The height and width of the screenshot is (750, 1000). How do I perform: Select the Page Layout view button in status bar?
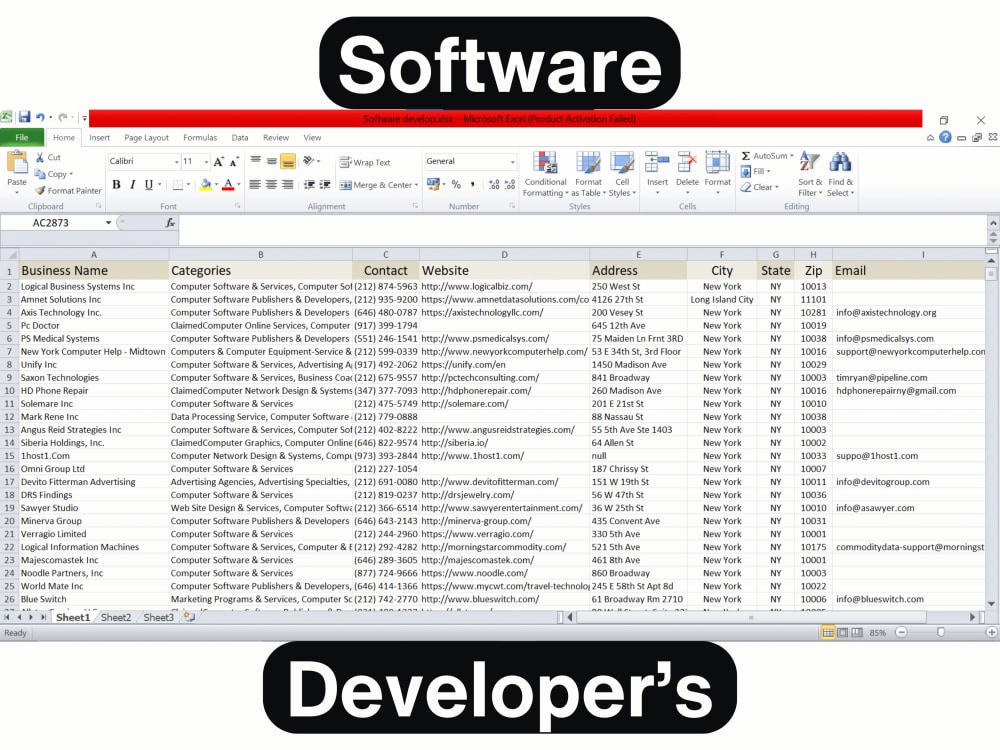[x=842, y=633]
